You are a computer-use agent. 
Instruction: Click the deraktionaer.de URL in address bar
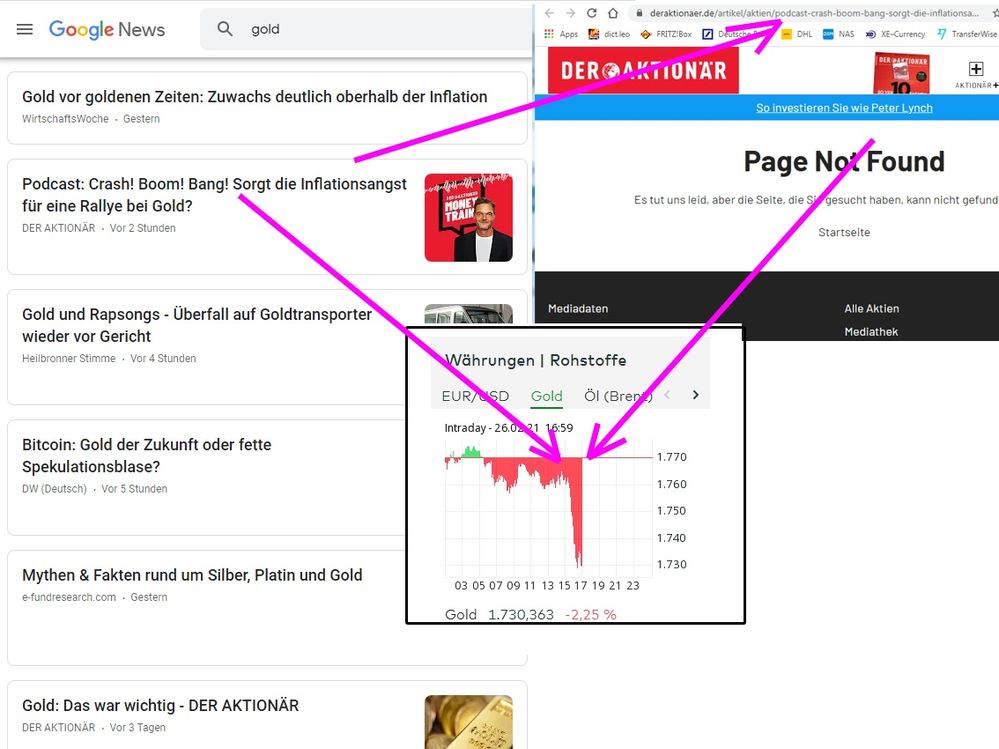coord(814,13)
